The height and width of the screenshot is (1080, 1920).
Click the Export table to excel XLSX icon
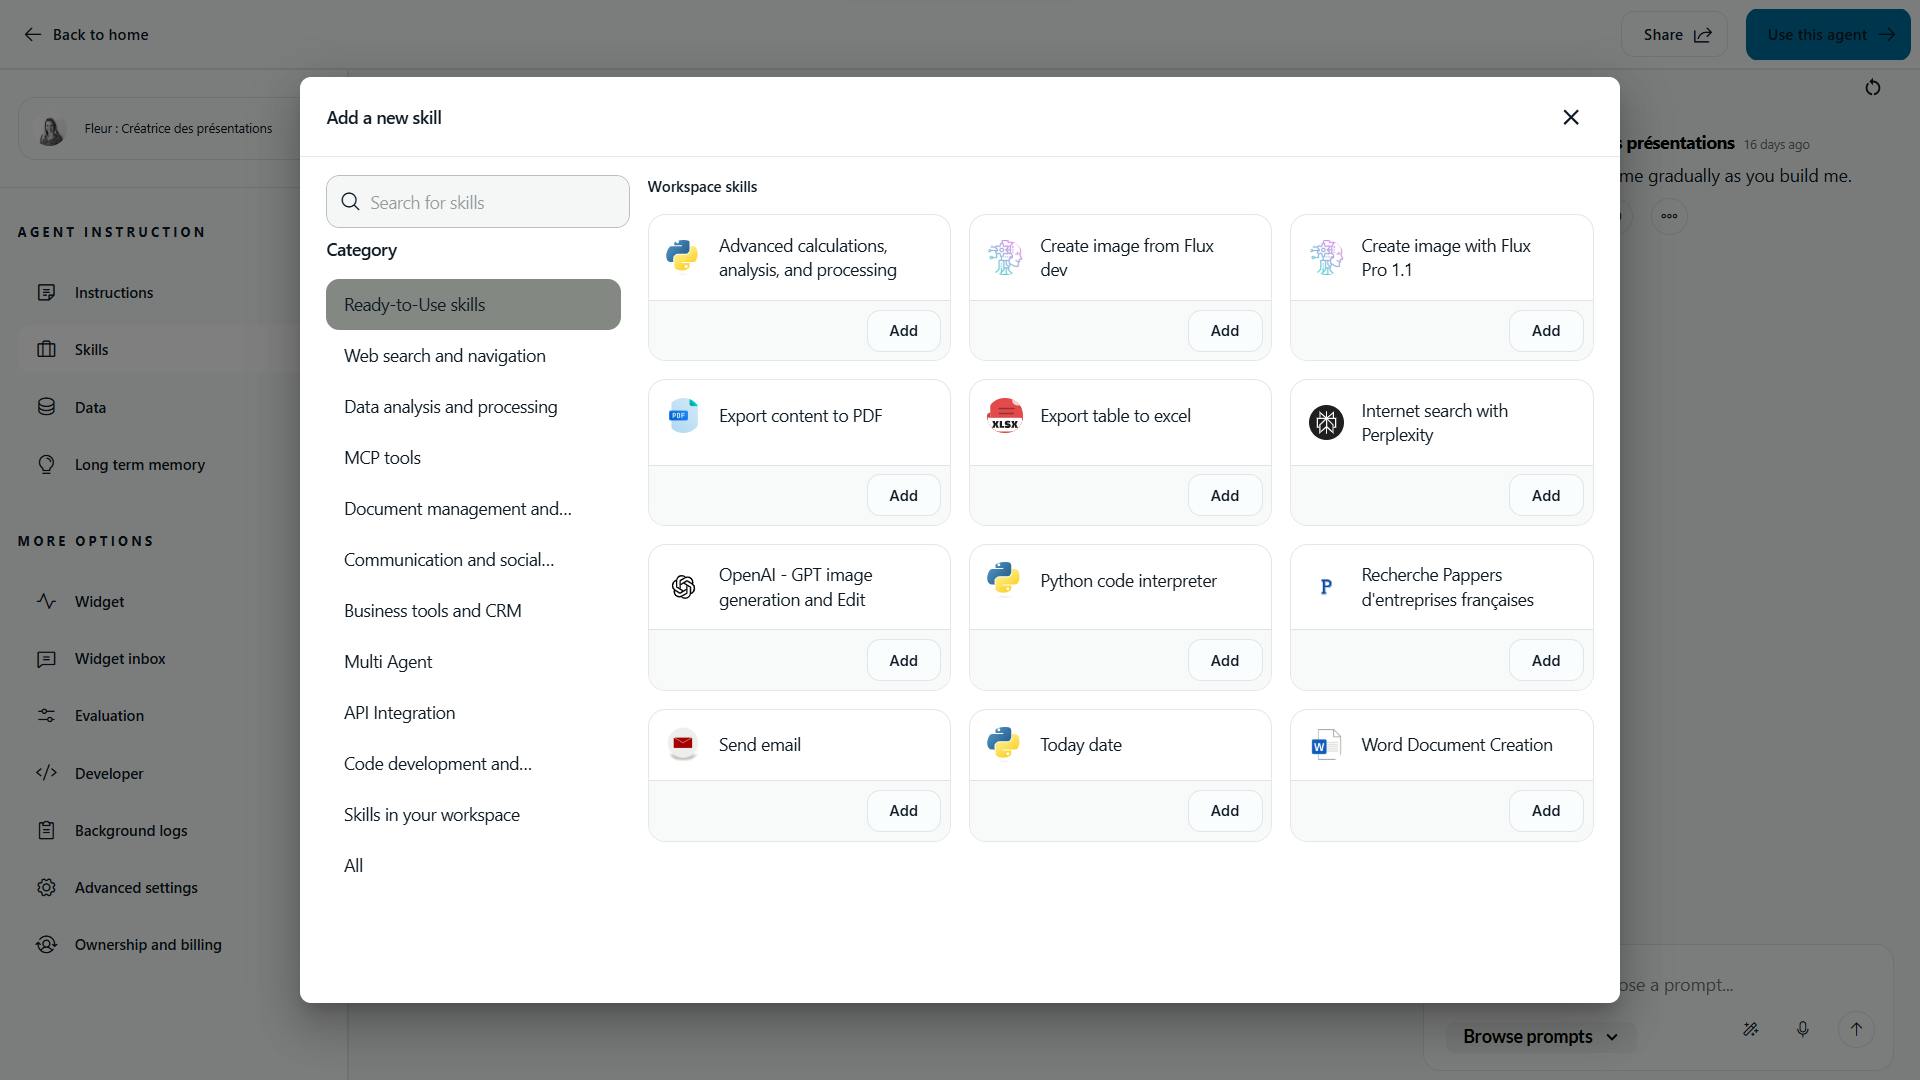pos(1005,417)
